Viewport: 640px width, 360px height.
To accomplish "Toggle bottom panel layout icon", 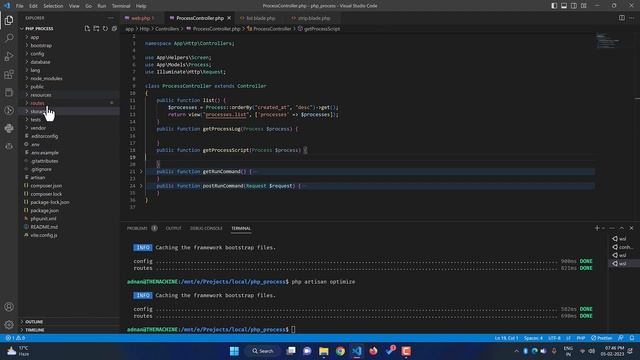I will (564, 6).
